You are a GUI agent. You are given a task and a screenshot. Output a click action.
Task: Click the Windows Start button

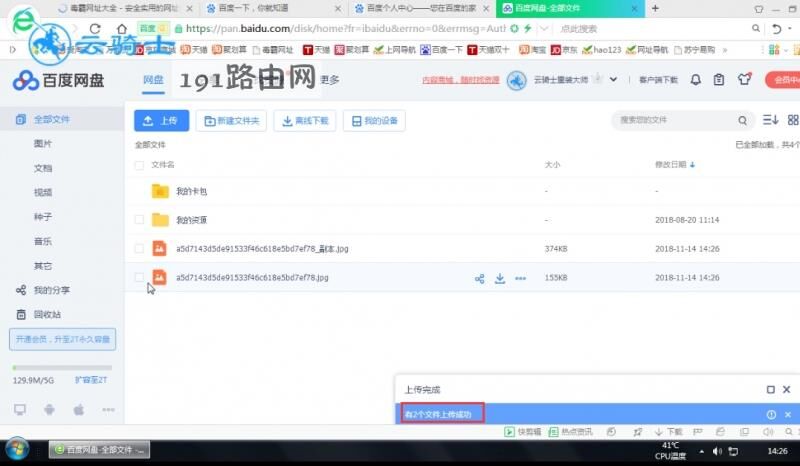pyautogui.click(x=17, y=450)
